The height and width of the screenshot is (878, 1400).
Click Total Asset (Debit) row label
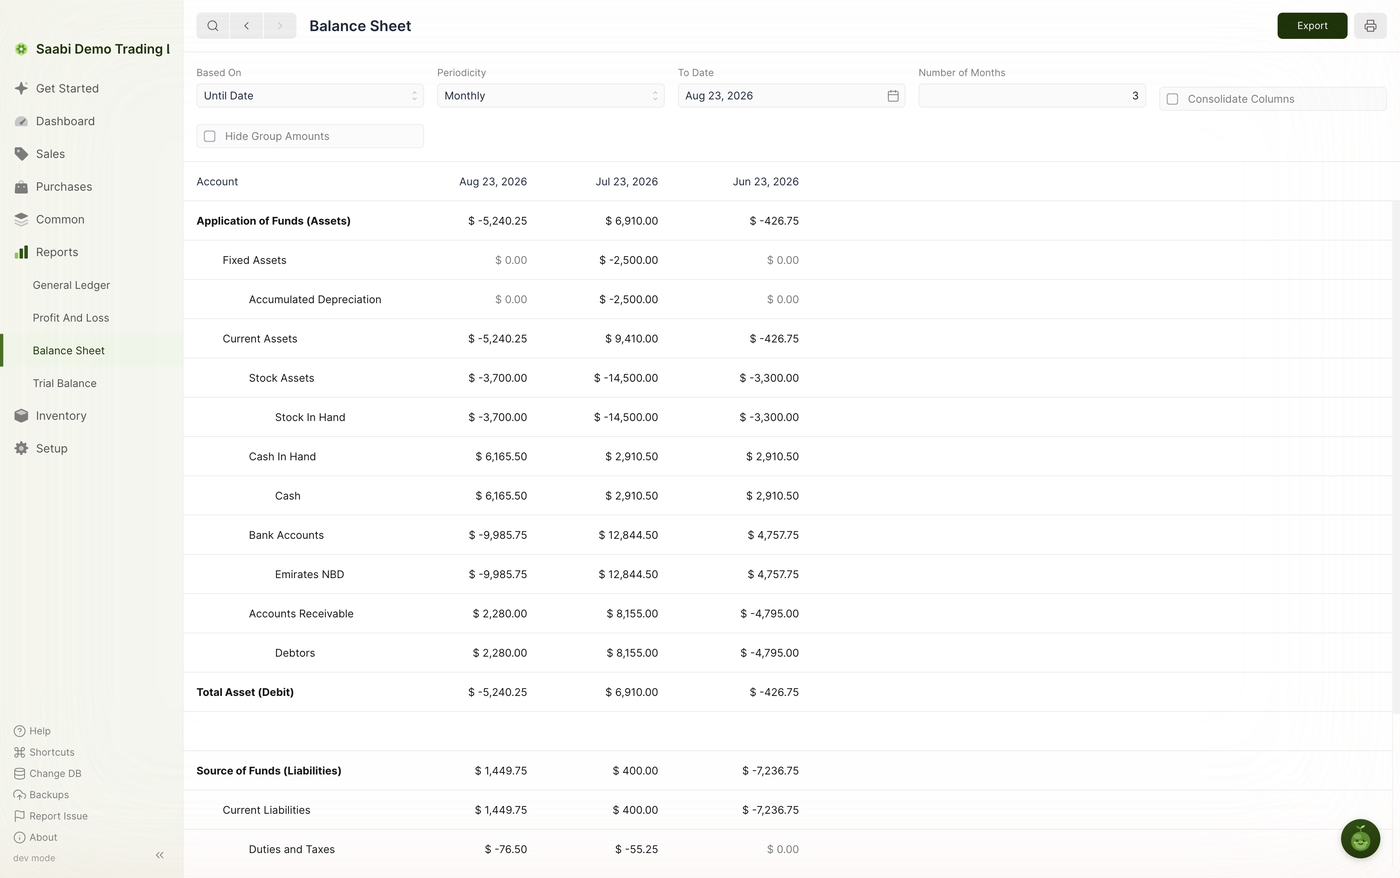pos(245,692)
